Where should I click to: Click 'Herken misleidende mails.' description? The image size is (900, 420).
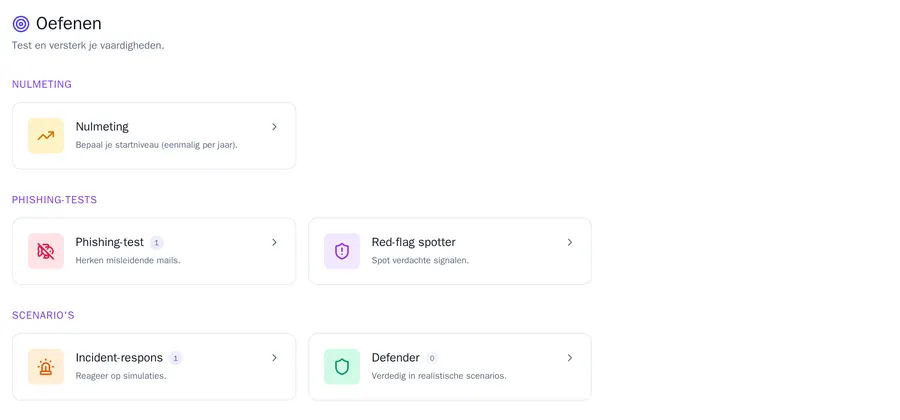point(128,260)
